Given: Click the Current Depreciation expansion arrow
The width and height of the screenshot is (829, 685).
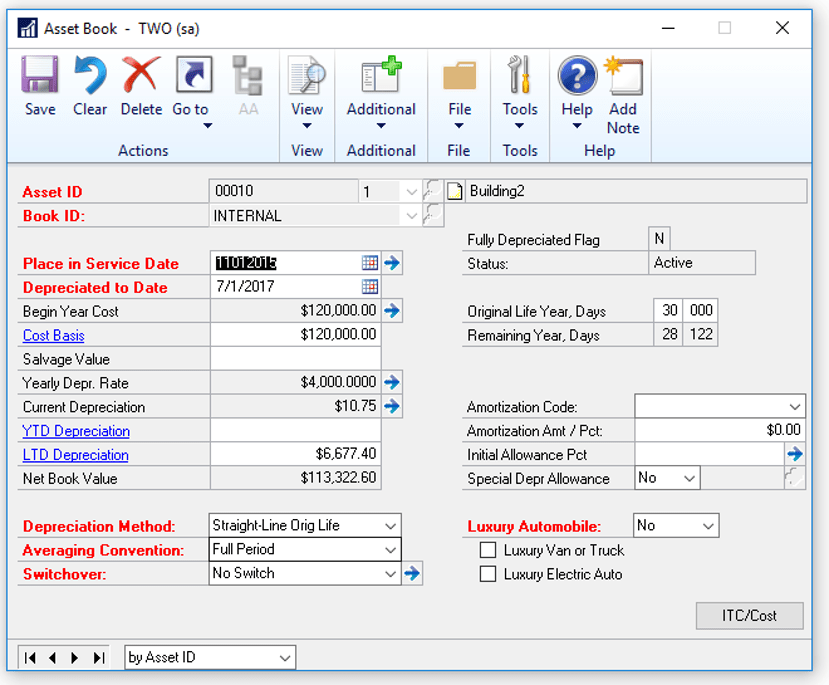Looking at the screenshot, I should point(391,406).
